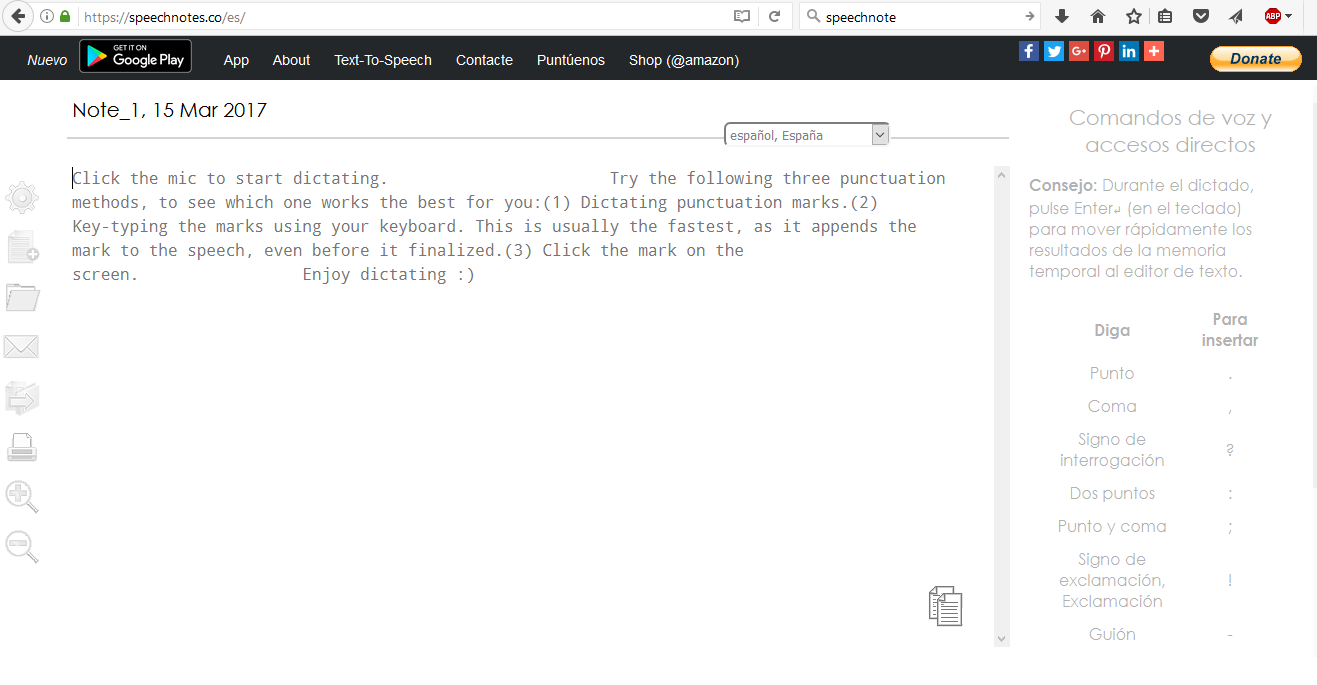Open the settings gear in left sidebar
1317x685 pixels.
22,198
